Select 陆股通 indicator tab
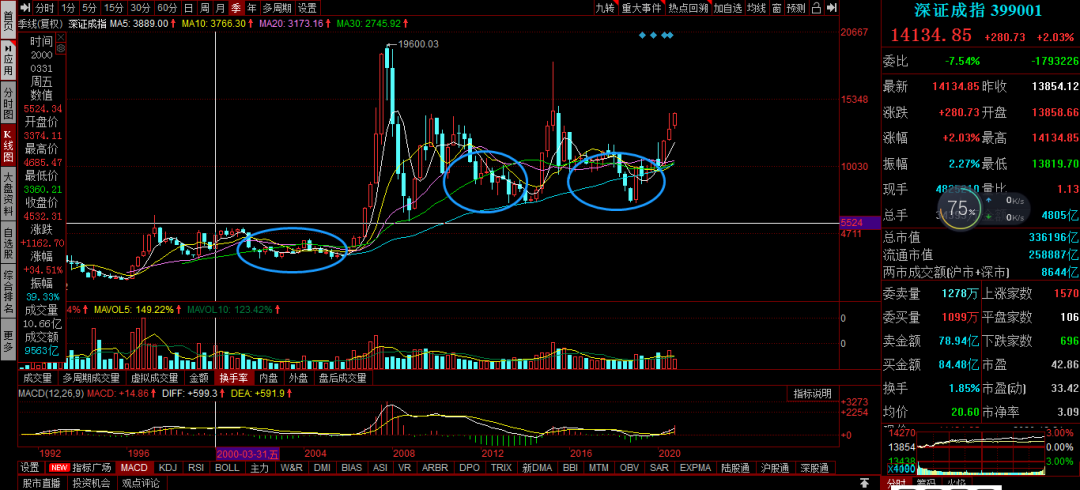 click(x=736, y=467)
